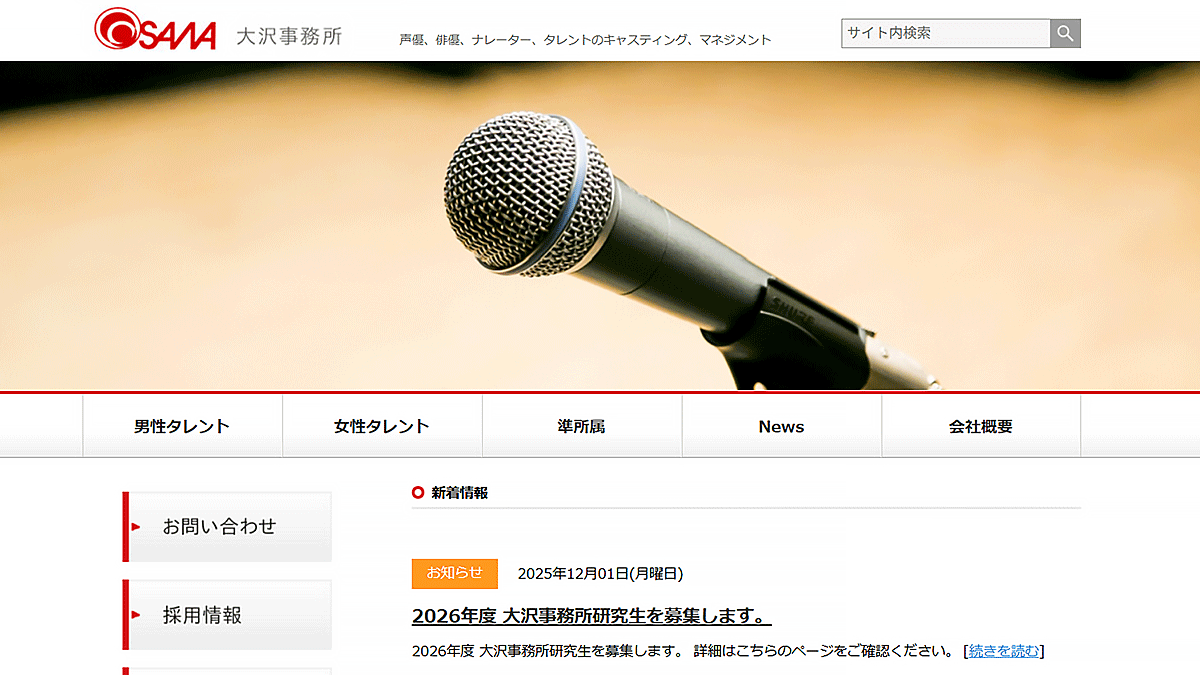This screenshot has height=675, width=1200.
Task: Open the News menu item
Action: coord(781,426)
